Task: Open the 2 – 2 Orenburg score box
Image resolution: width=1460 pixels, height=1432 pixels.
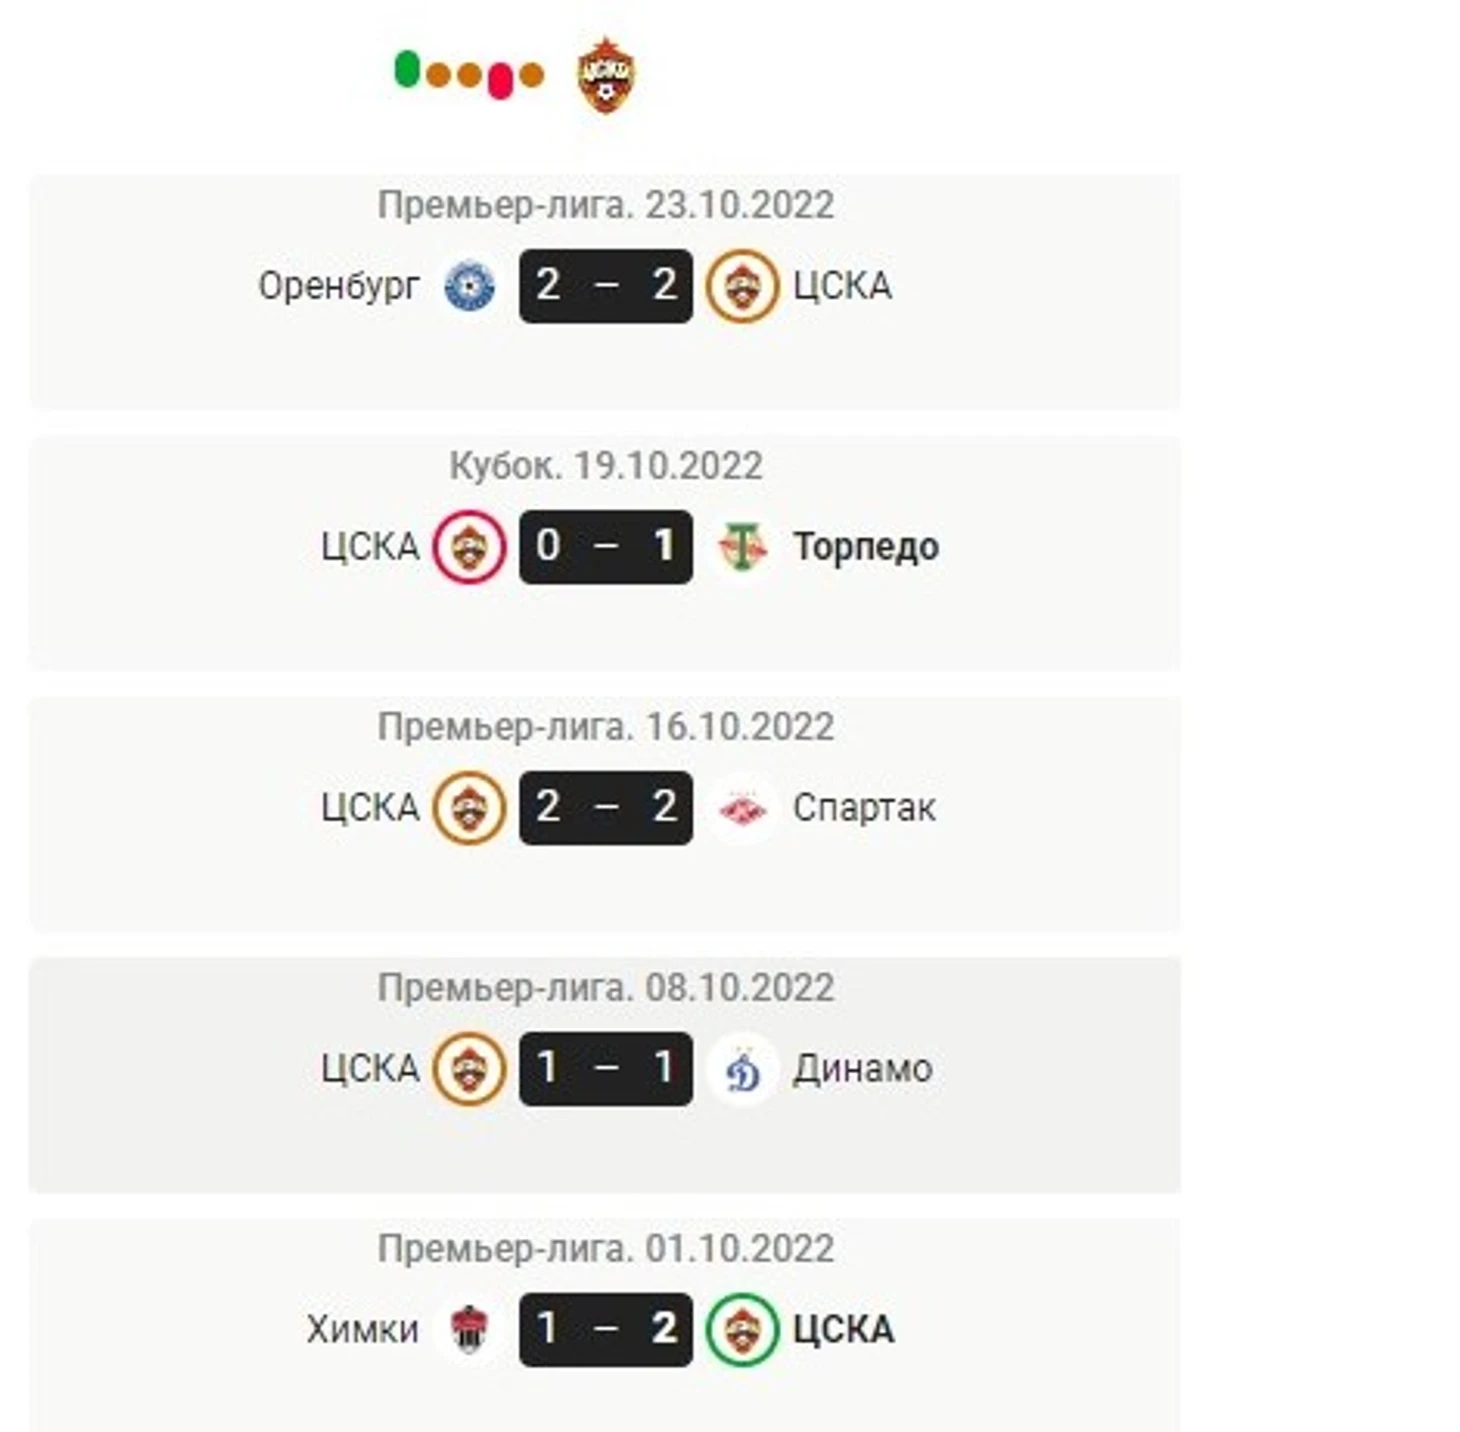Action: pyautogui.click(x=606, y=286)
